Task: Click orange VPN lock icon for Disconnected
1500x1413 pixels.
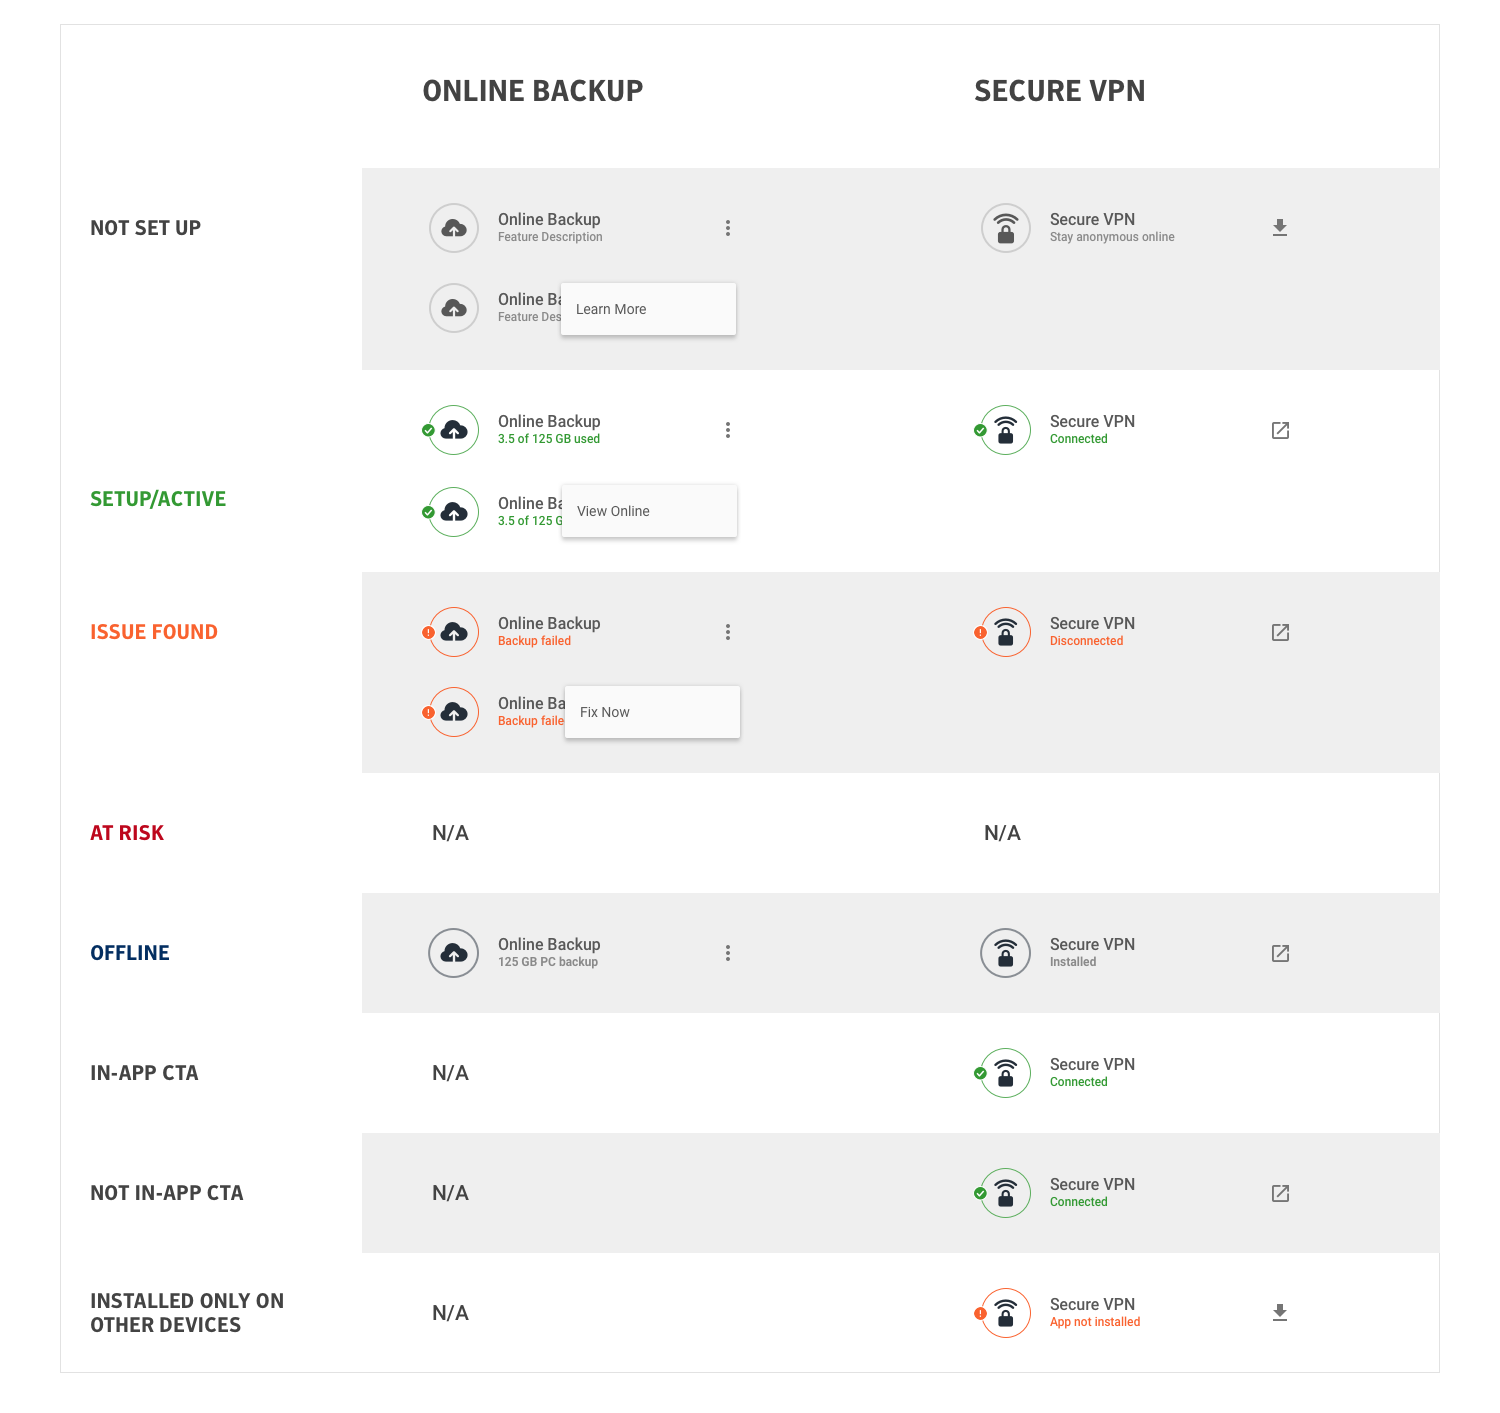Action: [1006, 632]
